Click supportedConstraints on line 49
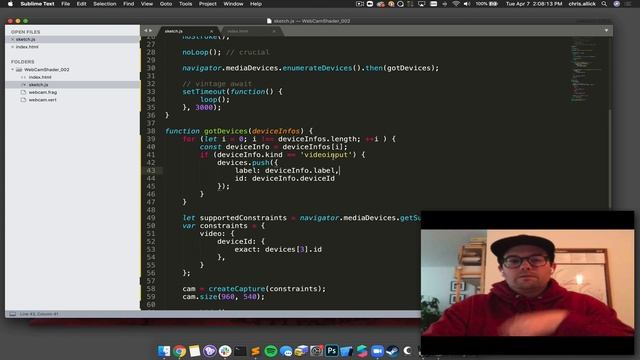Screen dimensions: 640x360 click(243, 218)
